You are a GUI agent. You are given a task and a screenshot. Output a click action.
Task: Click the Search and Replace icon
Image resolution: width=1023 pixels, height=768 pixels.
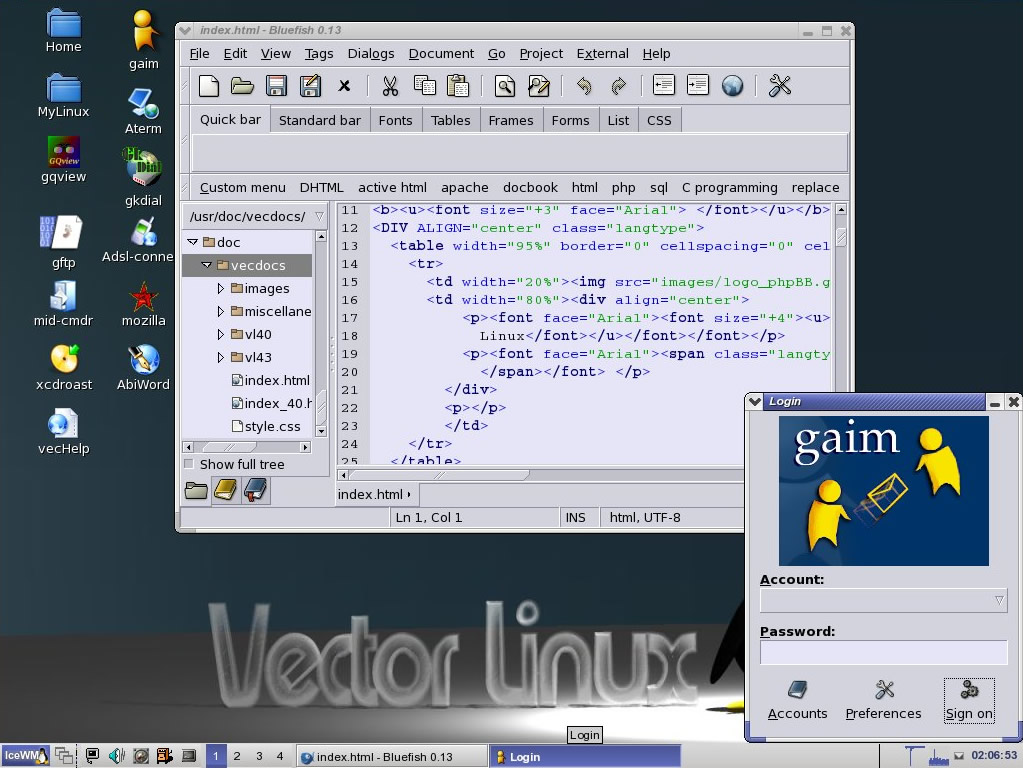[x=538, y=86]
